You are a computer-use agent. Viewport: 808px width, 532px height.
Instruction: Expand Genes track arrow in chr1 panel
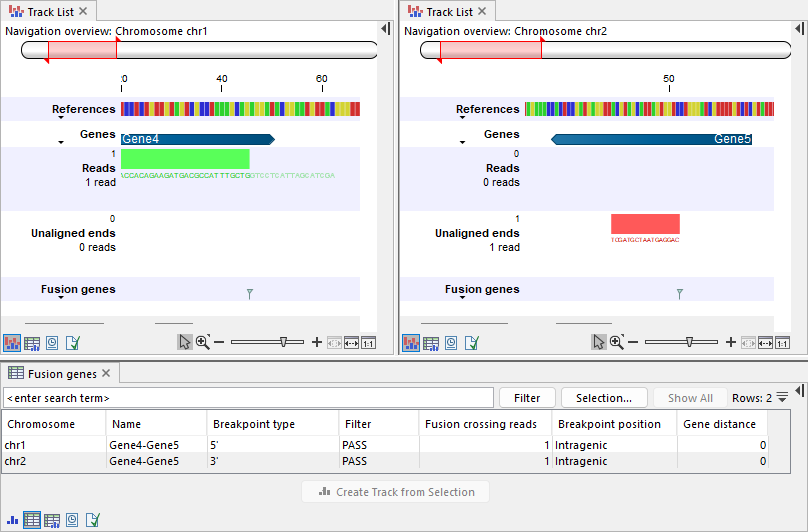point(61,142)
